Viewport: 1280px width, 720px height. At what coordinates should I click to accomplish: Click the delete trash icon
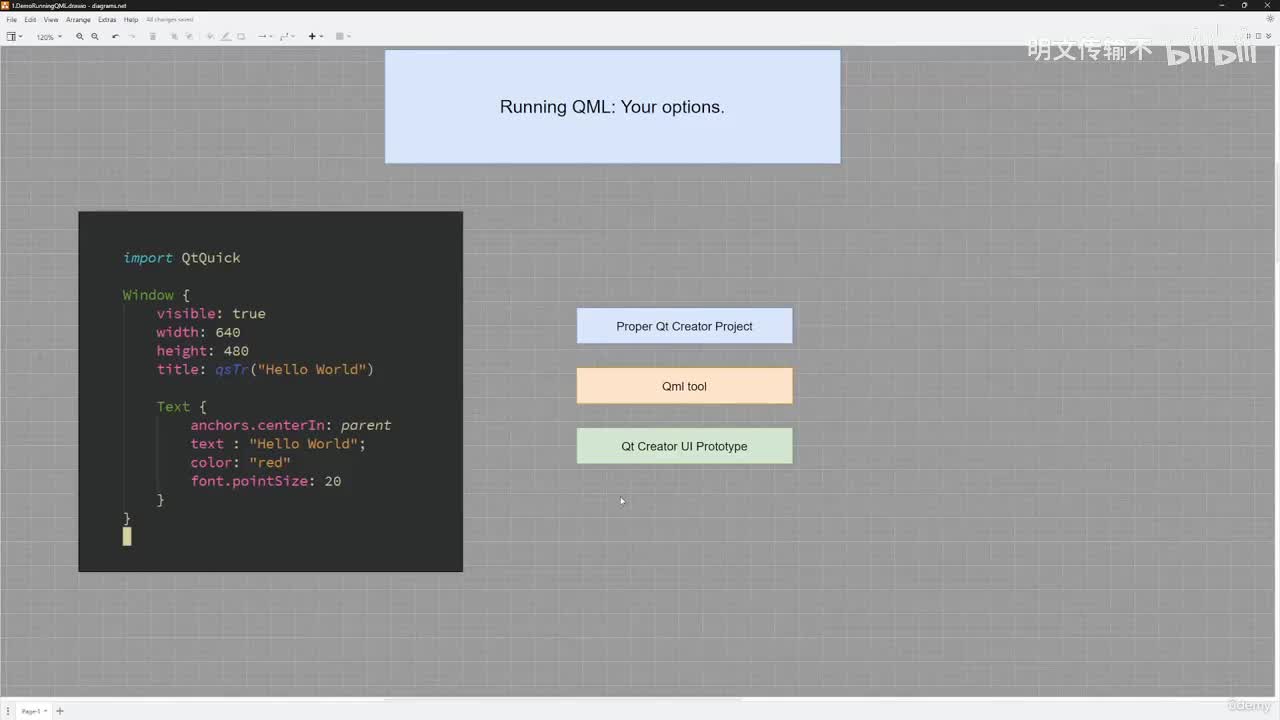tap(153, 37)
